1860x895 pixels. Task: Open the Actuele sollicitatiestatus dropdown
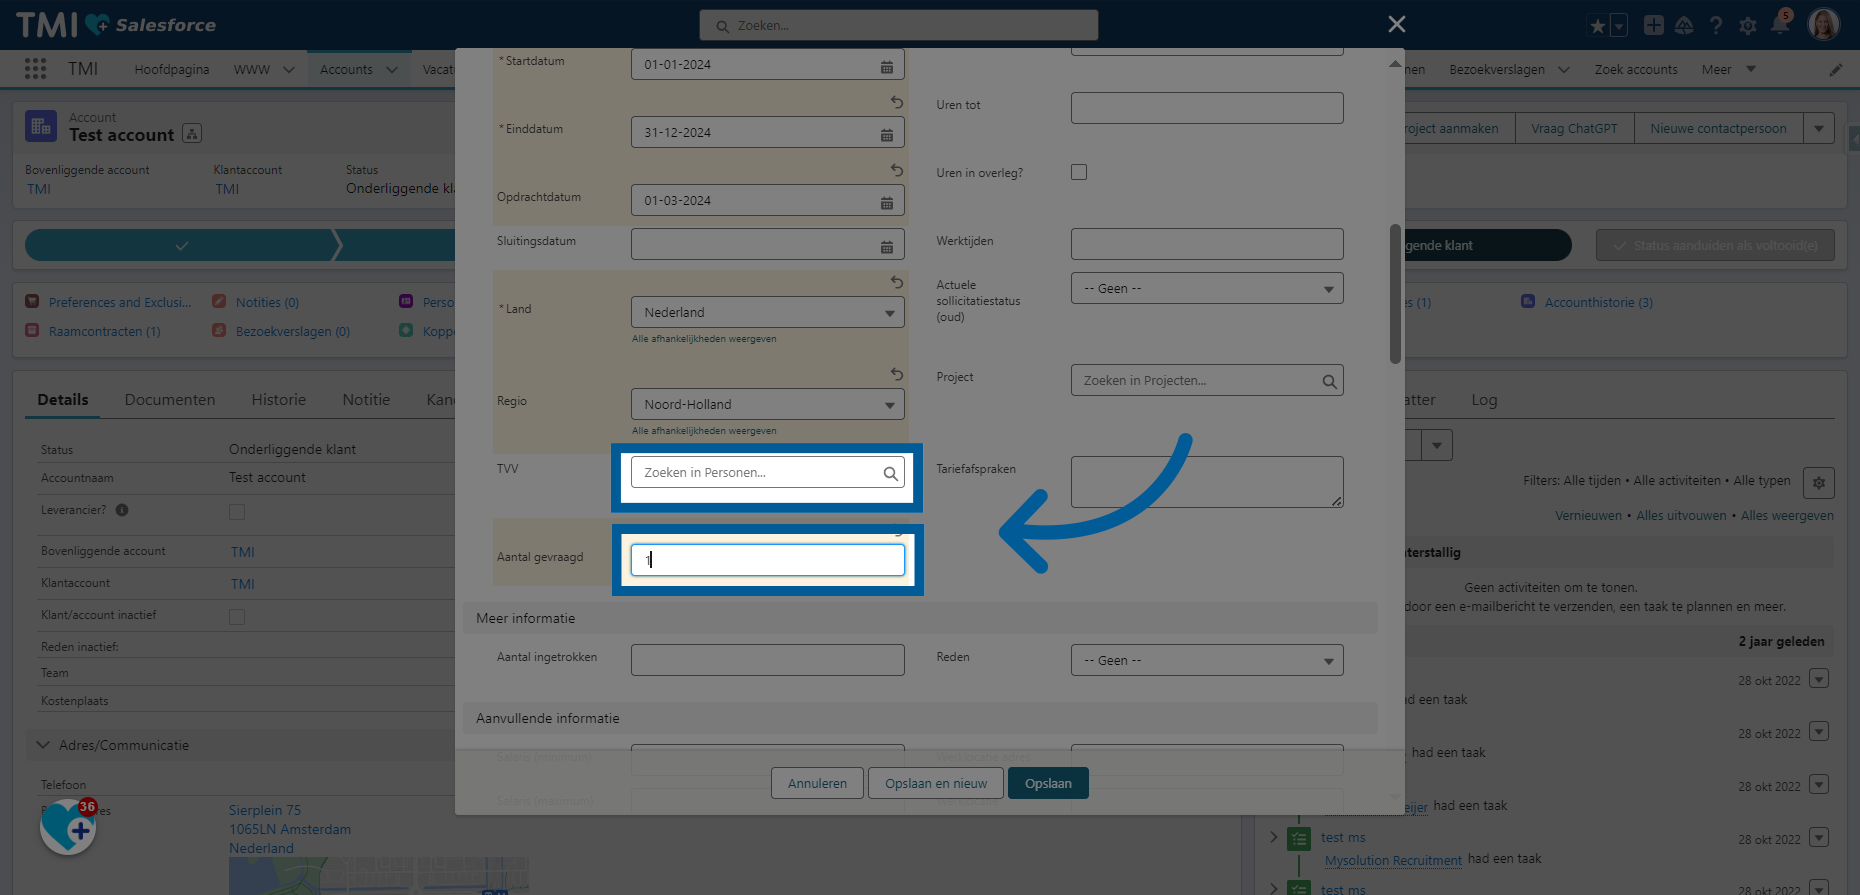tap(1207, 288)
